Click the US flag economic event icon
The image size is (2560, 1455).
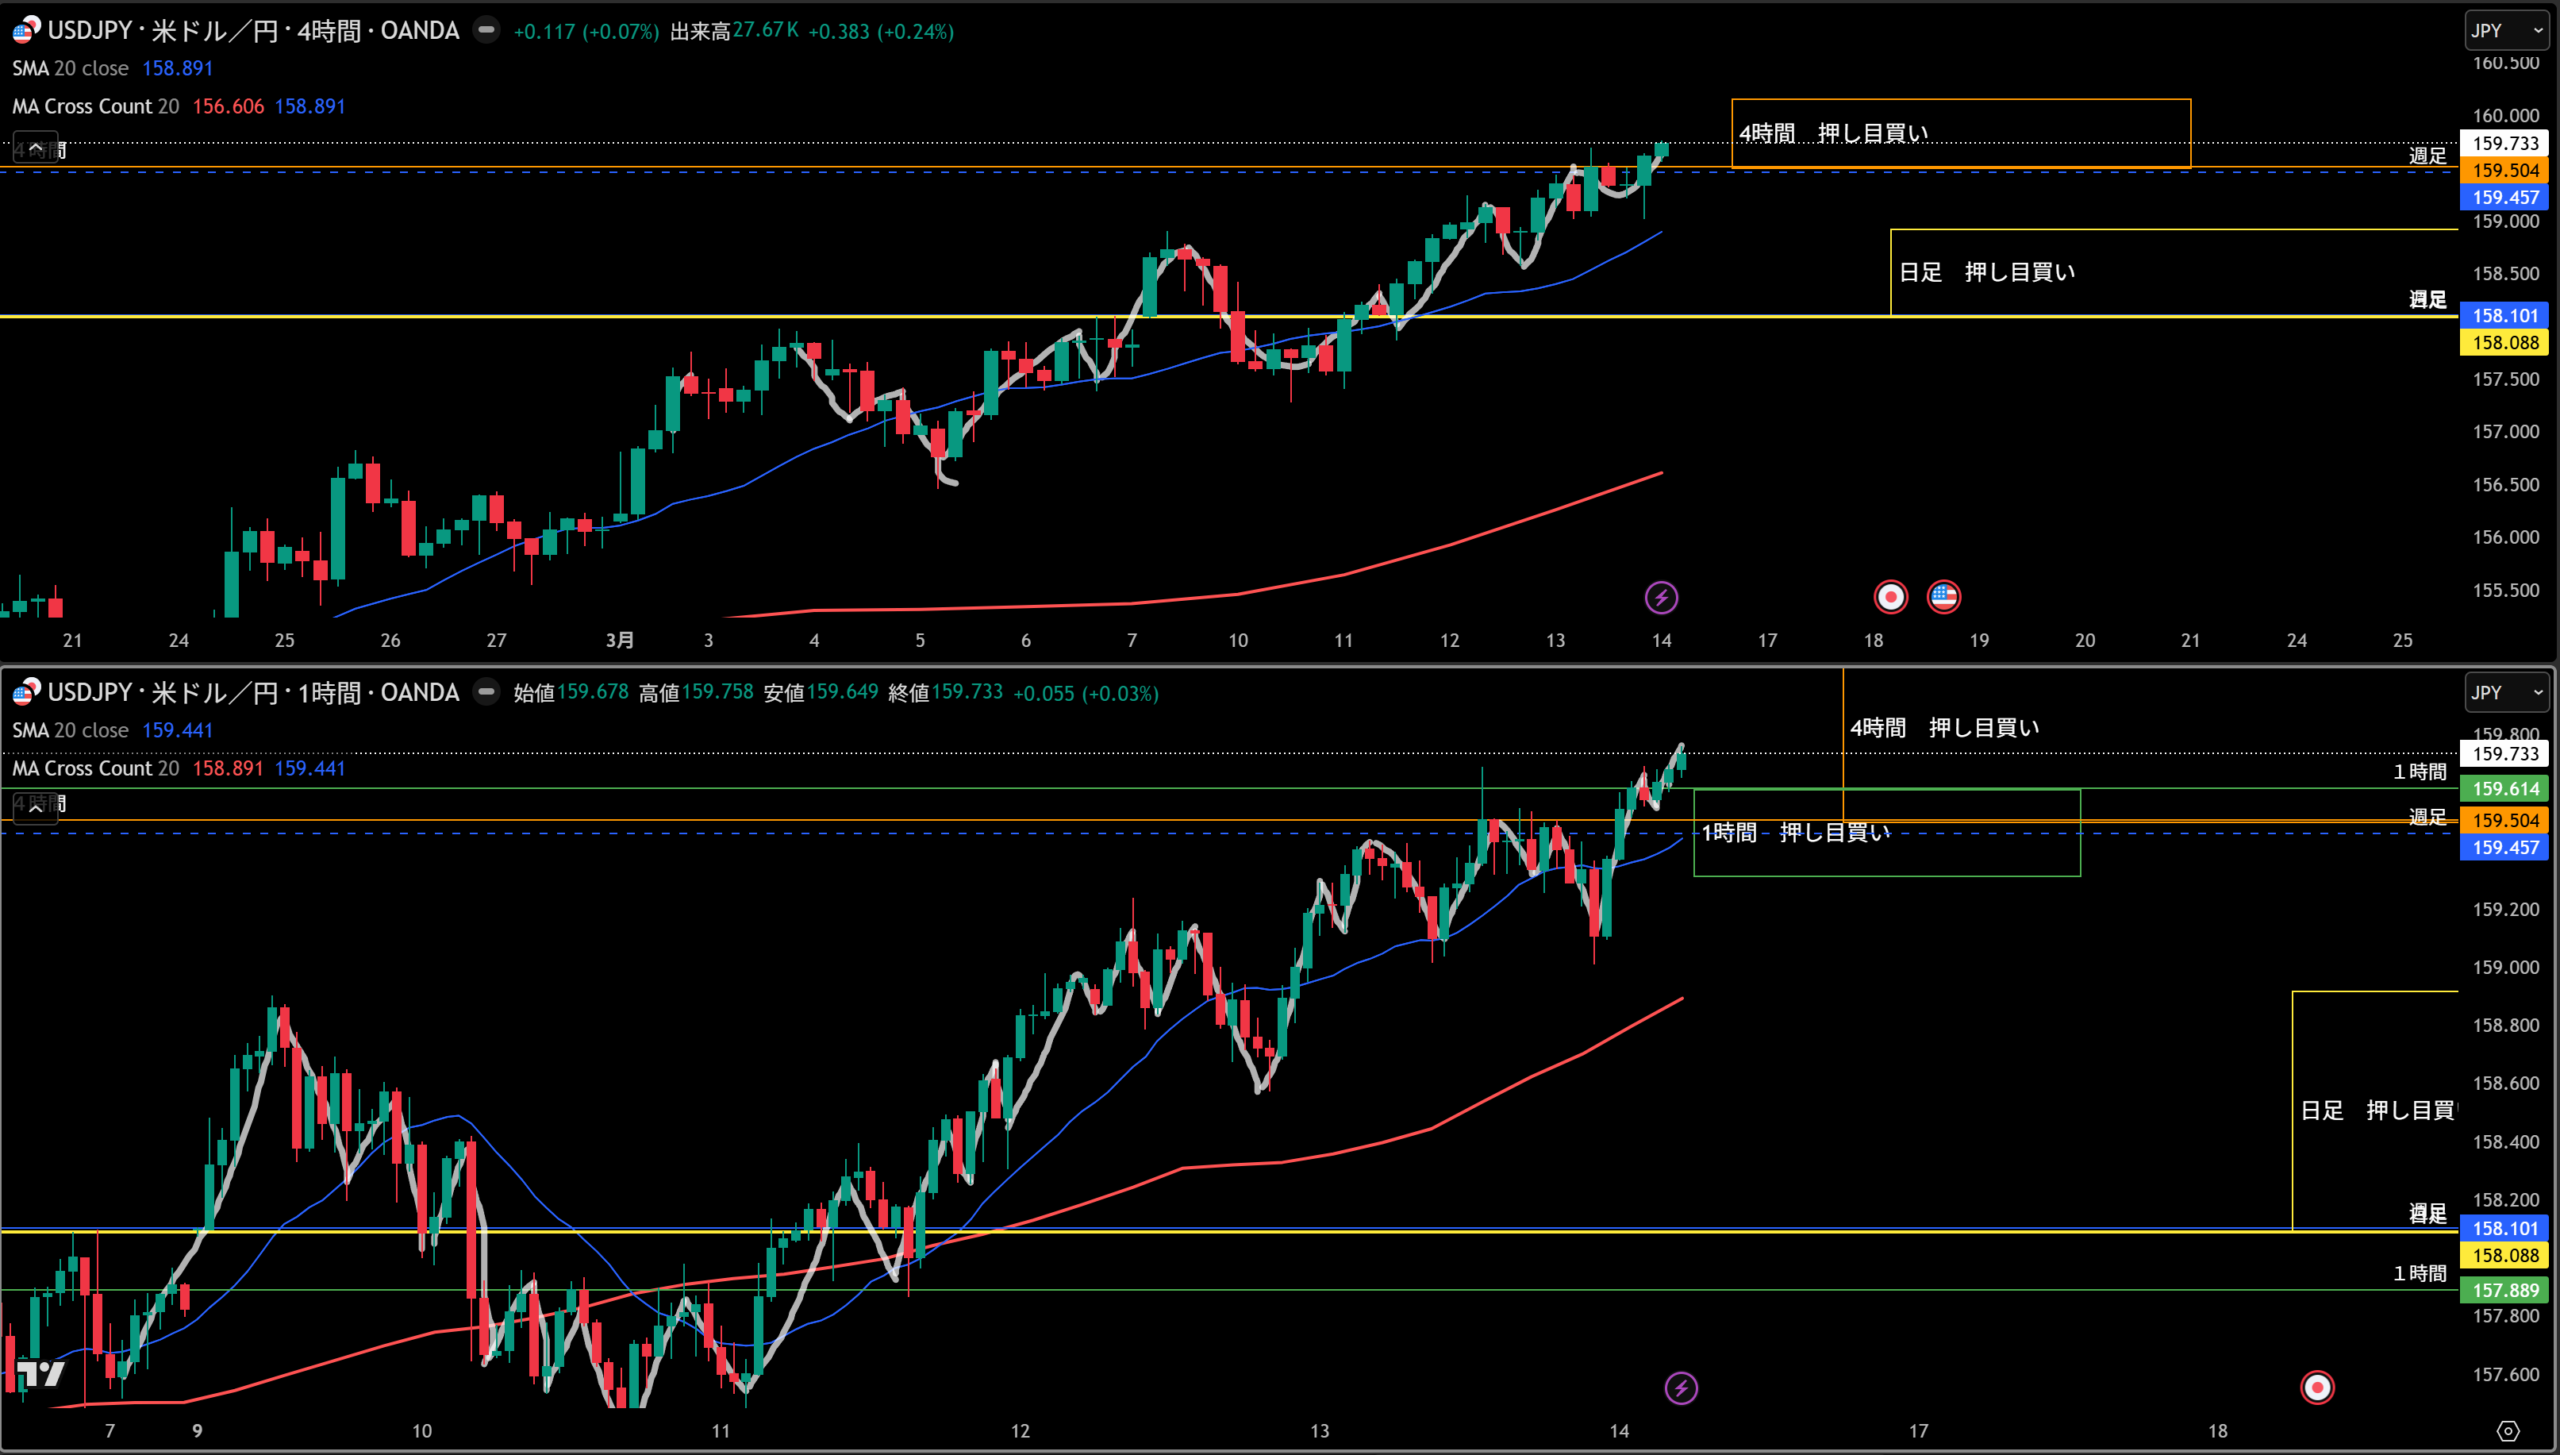(1944, 597)
